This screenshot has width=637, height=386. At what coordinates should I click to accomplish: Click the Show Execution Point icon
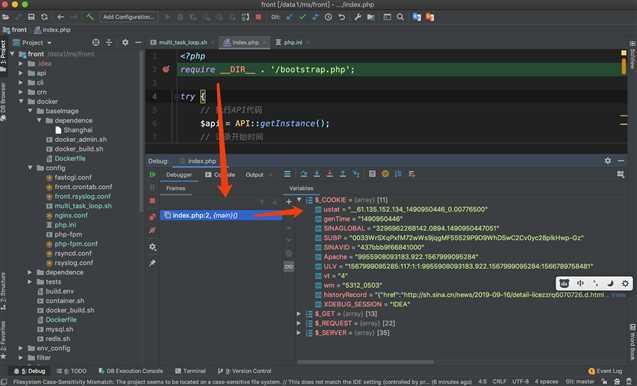(287, 174)
